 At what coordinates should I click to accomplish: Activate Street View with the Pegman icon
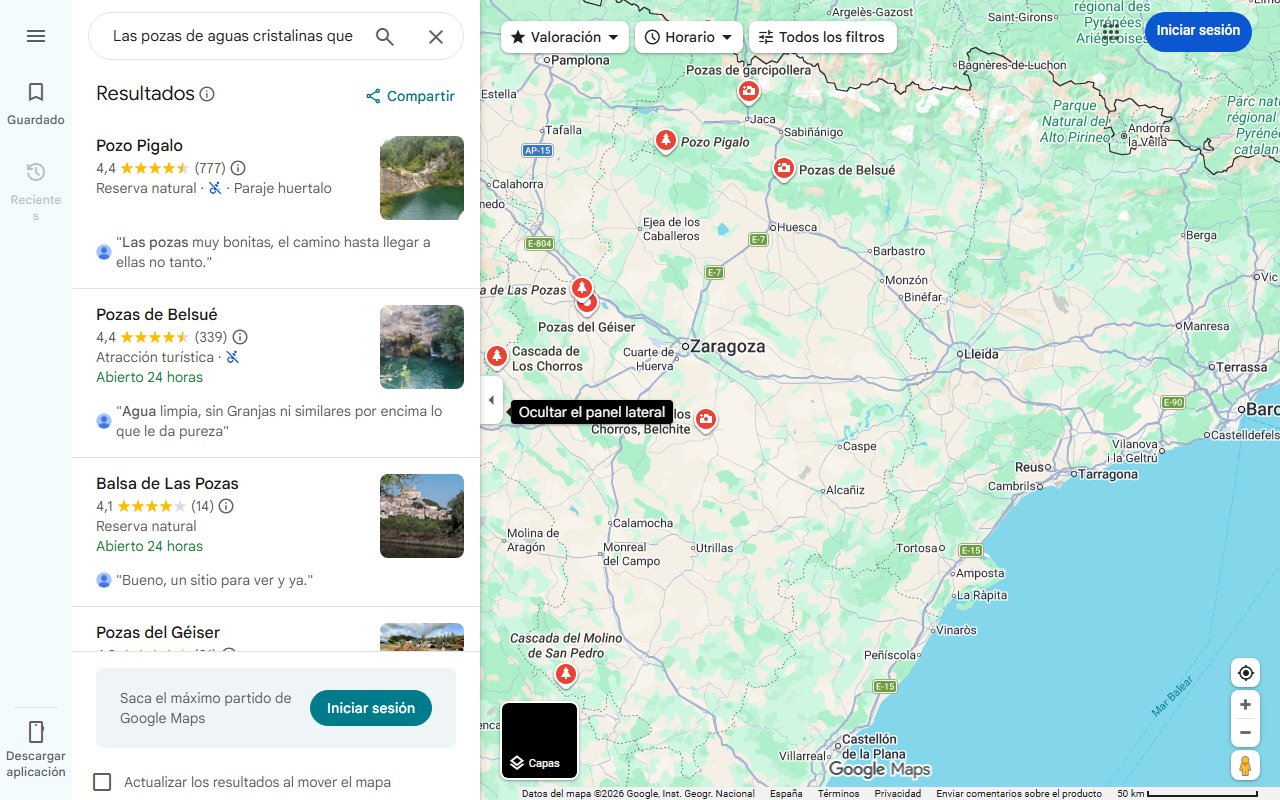click(x=1245, y=765)
